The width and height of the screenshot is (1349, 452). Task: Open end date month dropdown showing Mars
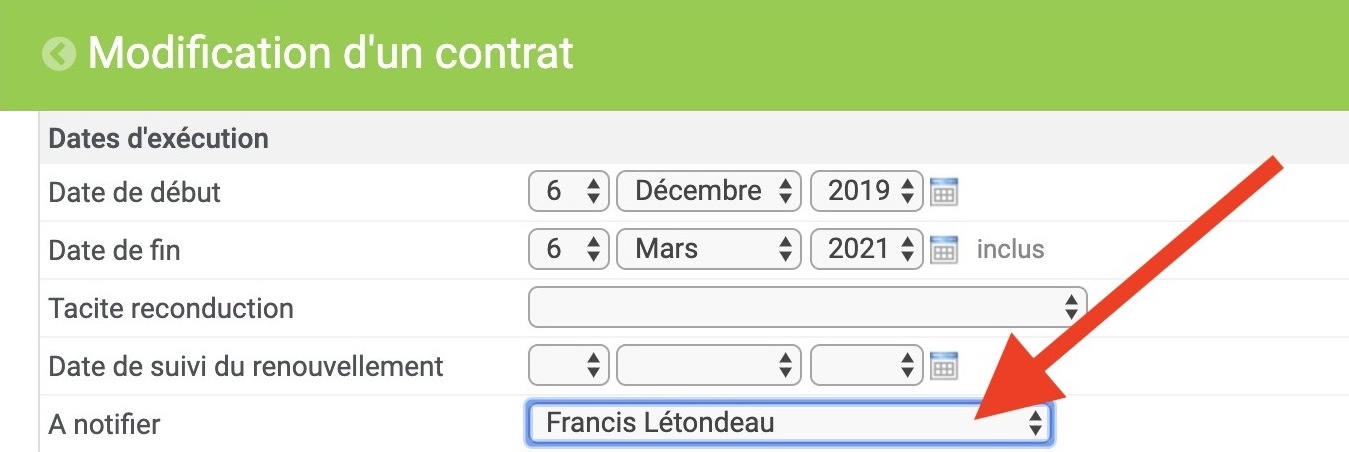(x=709, y=249)
